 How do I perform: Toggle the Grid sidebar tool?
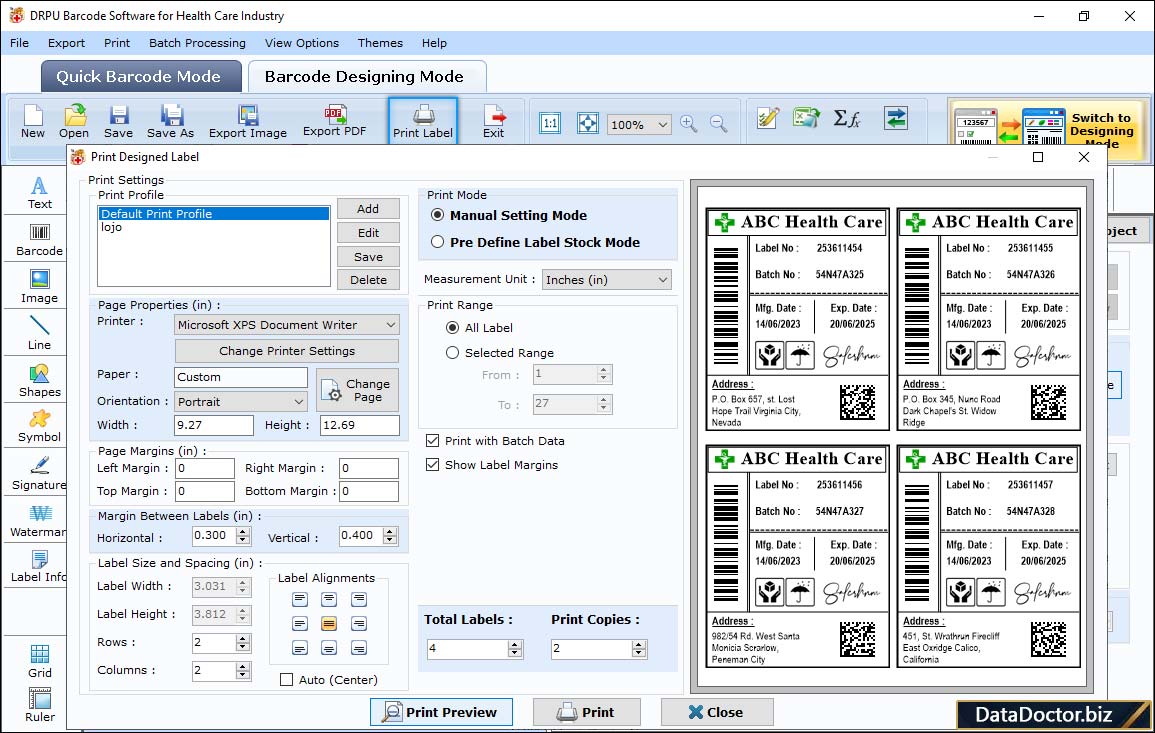39,662
